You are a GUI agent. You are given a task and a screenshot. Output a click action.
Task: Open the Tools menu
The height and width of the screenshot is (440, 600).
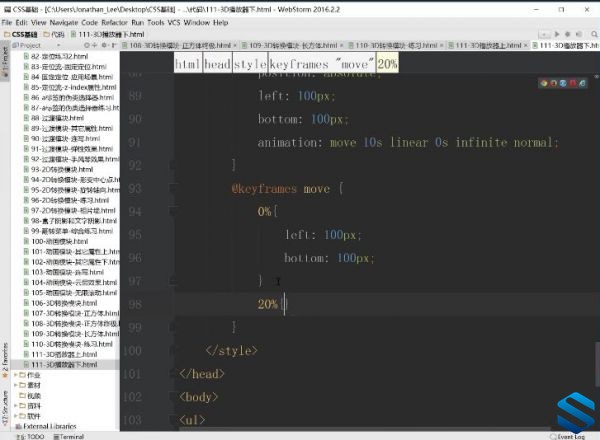click(x=156, y=23)
